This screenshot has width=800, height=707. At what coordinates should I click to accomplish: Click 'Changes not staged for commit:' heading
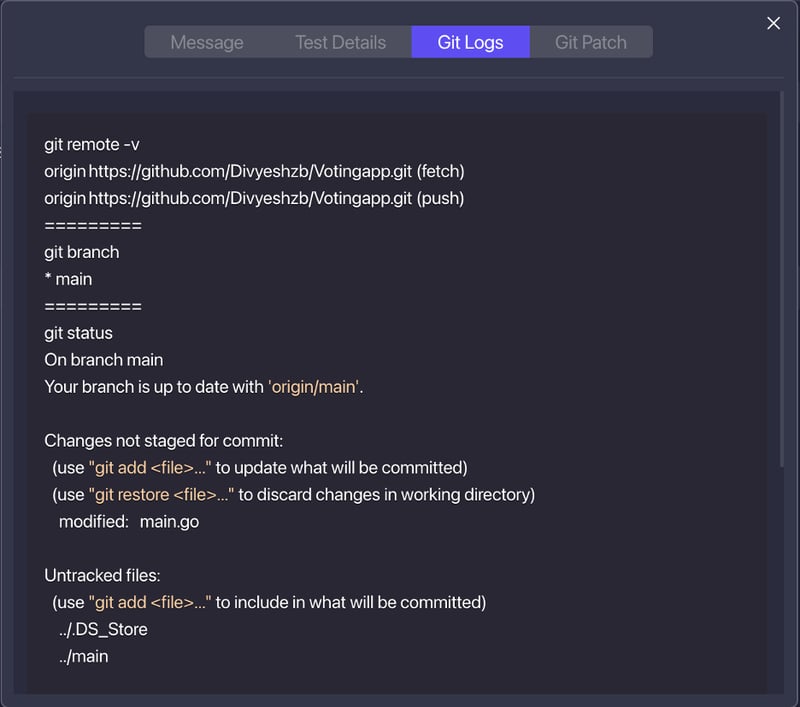(x=163, y=441)
